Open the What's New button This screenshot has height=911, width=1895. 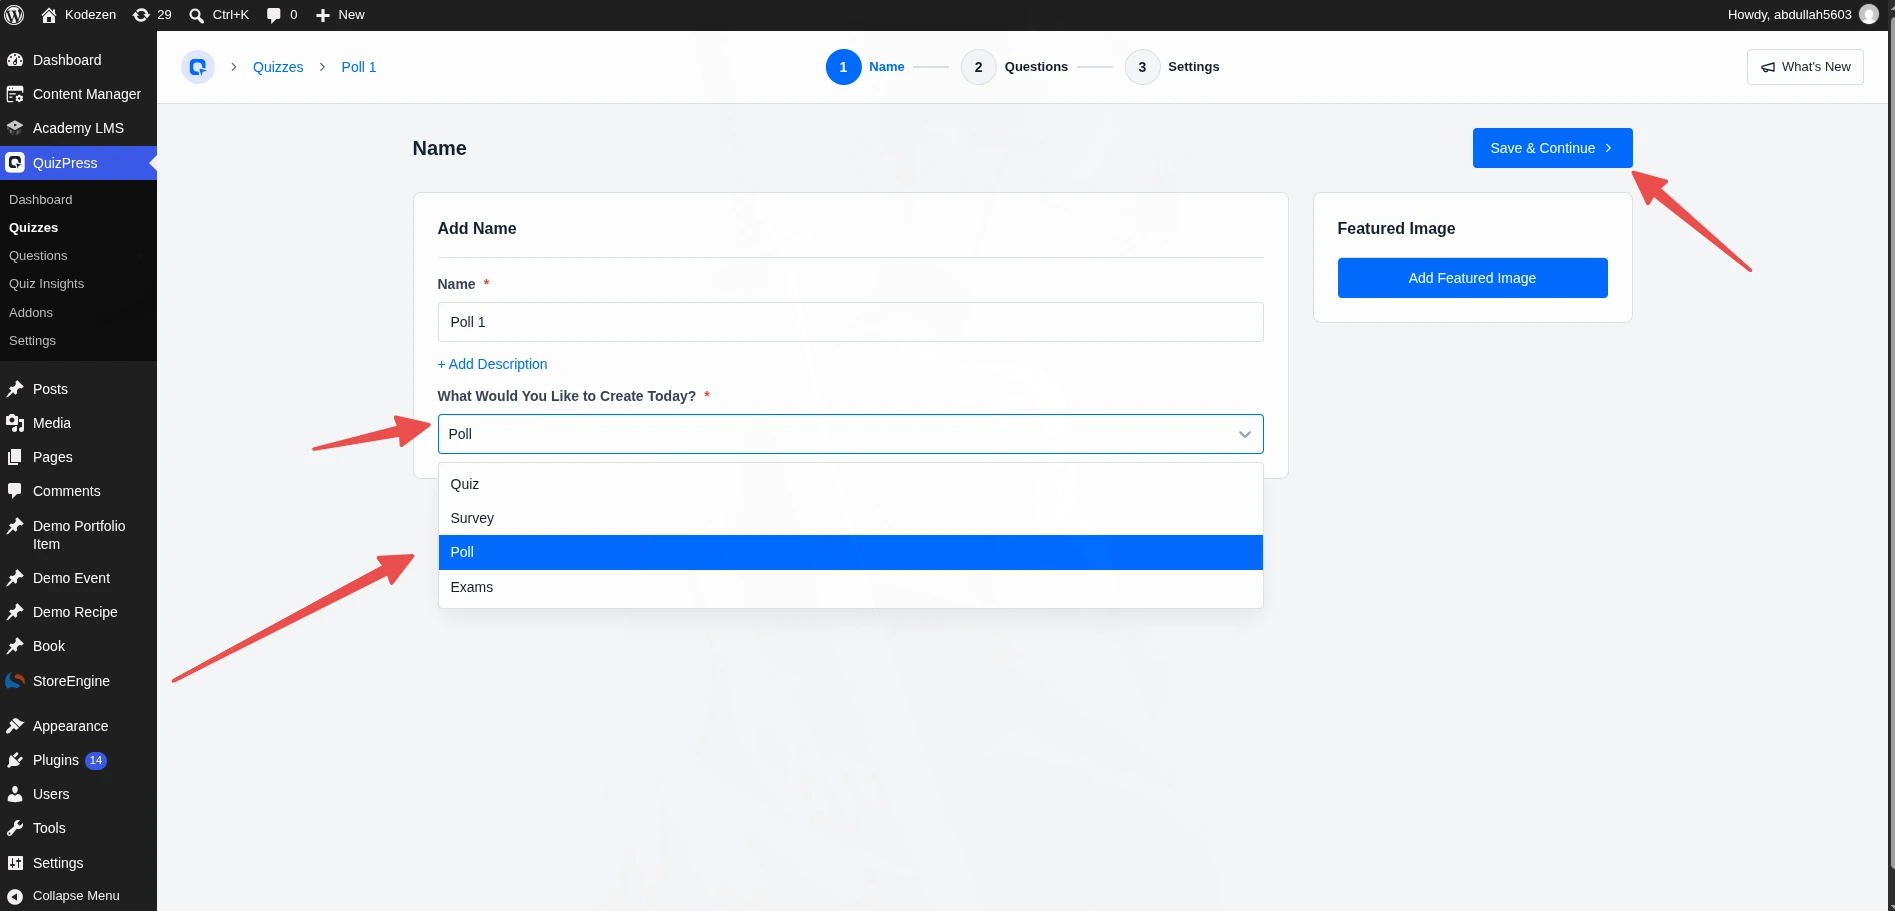click(1805, 67)
